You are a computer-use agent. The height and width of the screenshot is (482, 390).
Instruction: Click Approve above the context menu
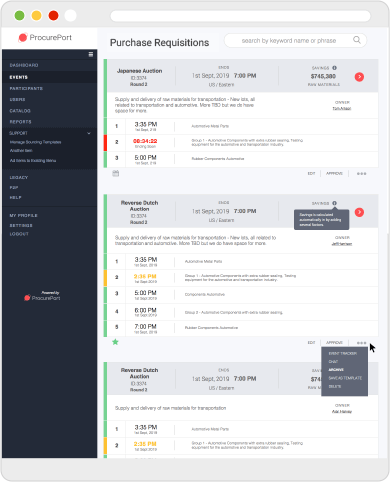click(334, 343)
